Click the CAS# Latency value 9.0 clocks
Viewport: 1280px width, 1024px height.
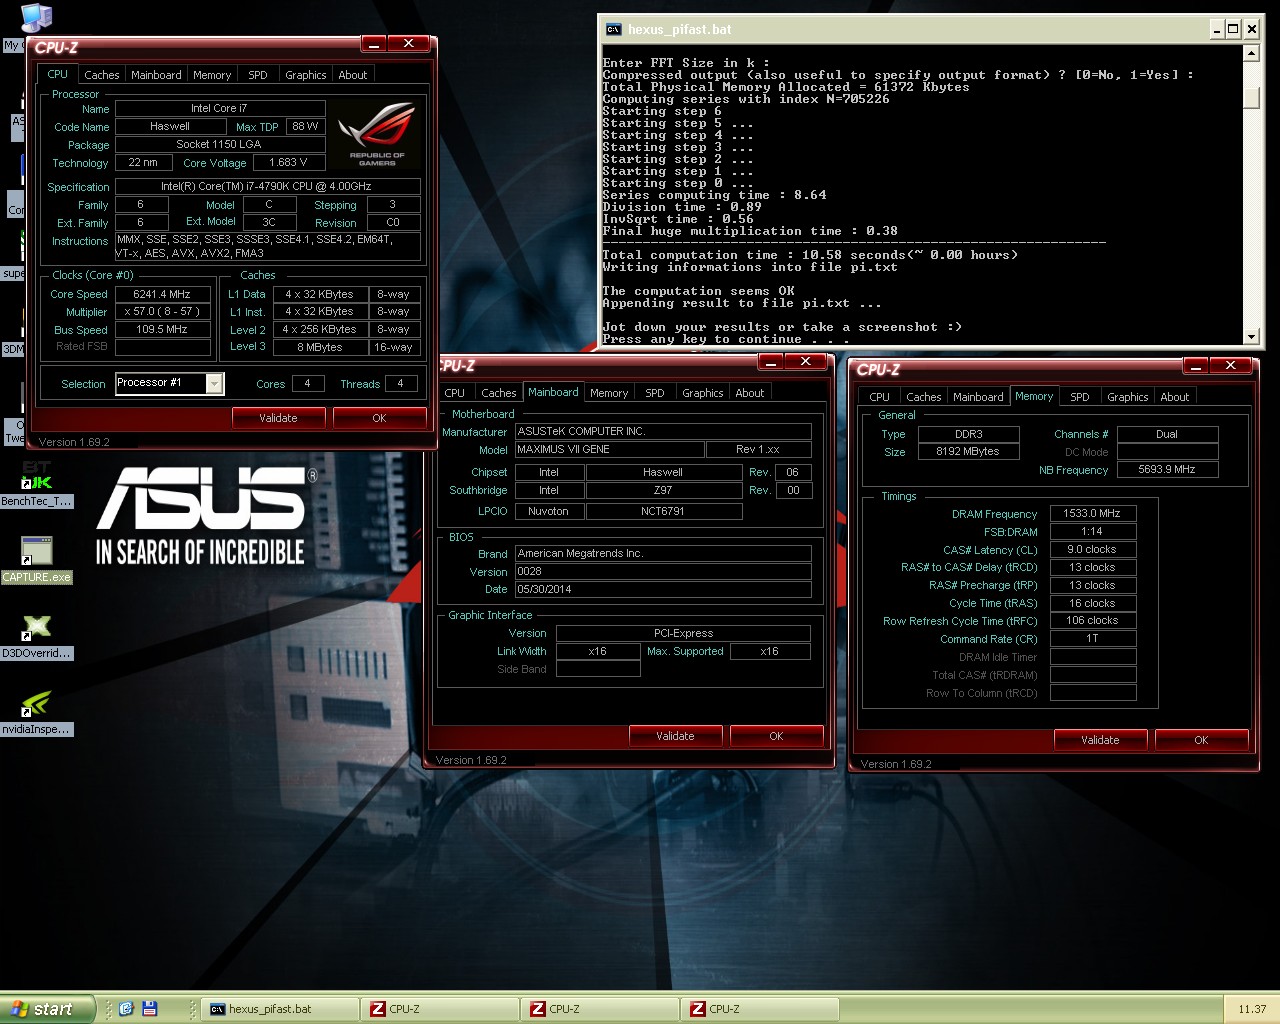click(x=1092, y=549)
